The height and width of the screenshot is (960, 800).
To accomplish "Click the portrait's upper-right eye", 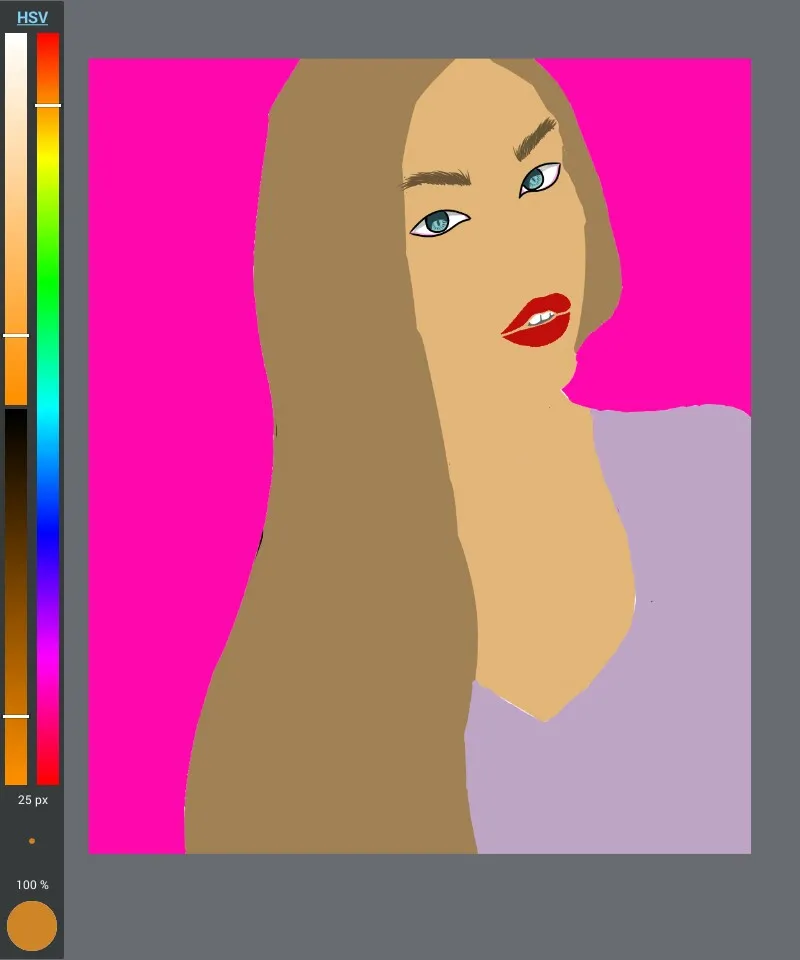I will [x=537, y=179].
